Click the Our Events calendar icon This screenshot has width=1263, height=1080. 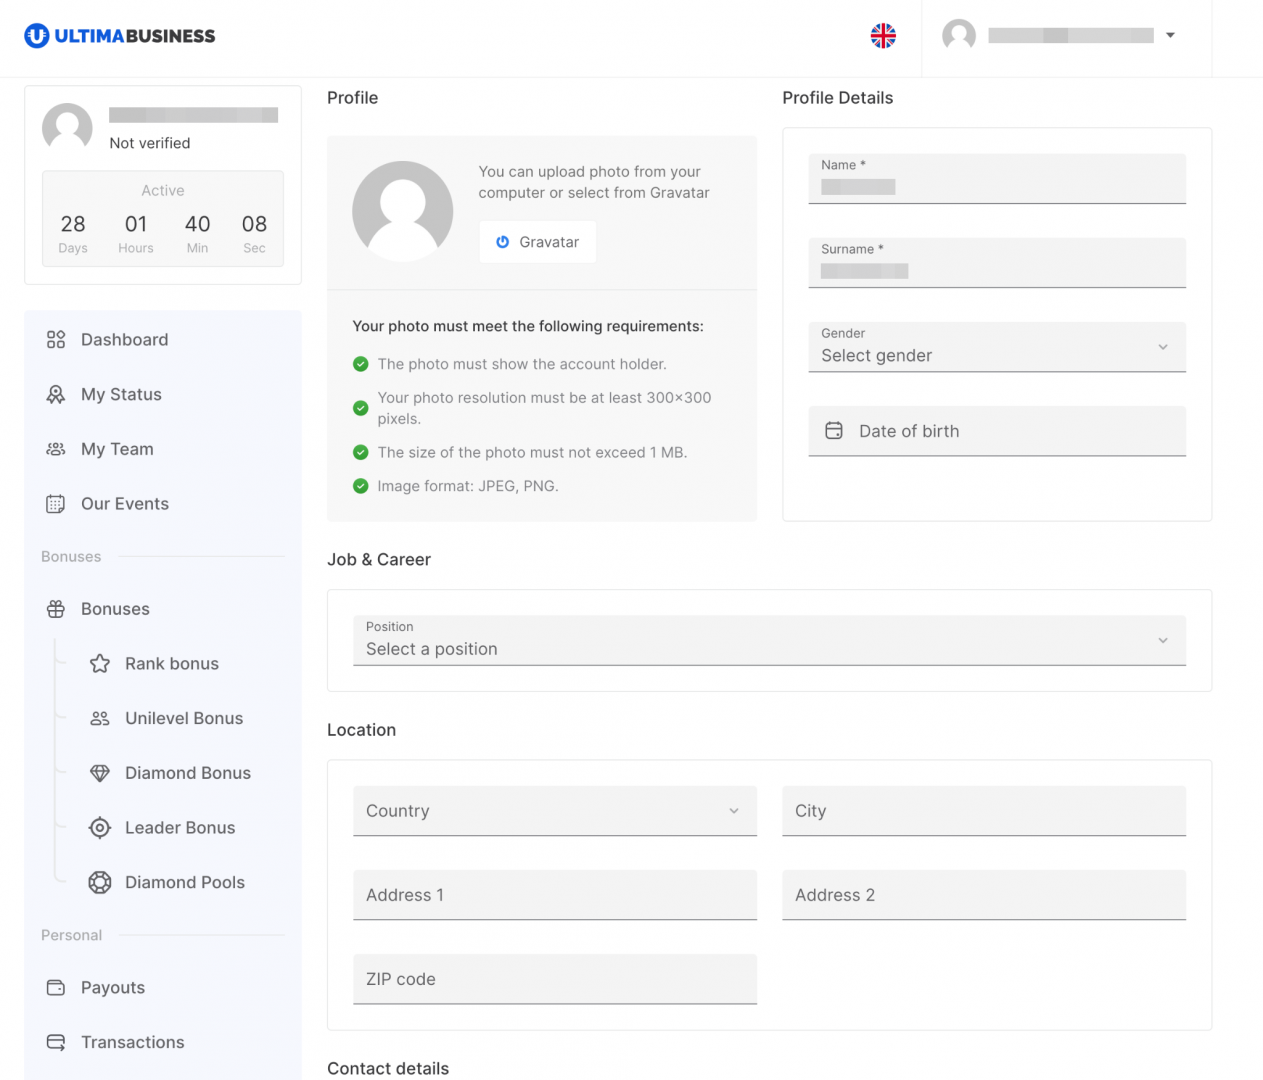(x=56, y=504)
